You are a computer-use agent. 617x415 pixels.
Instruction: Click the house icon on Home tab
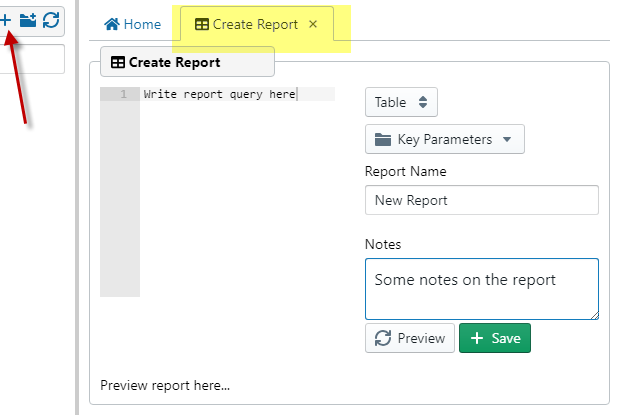112,24
